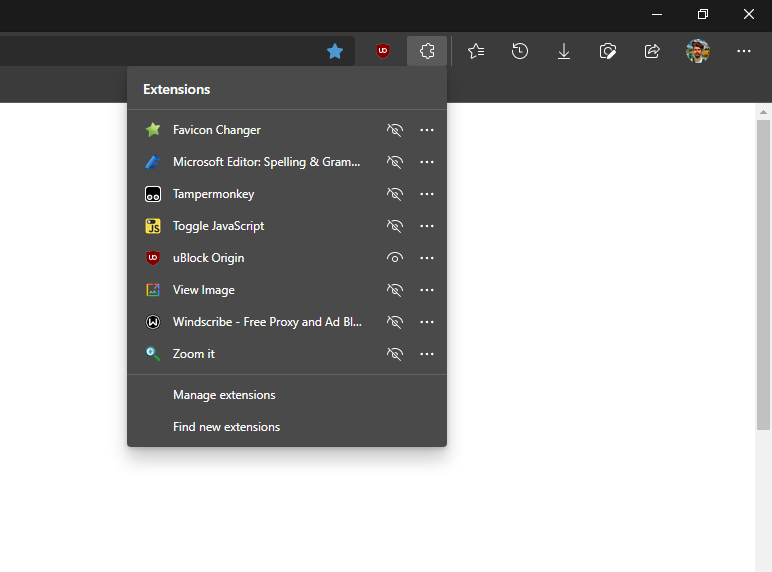Click the Favicon Changer green star icon

[x=153, y=130]
